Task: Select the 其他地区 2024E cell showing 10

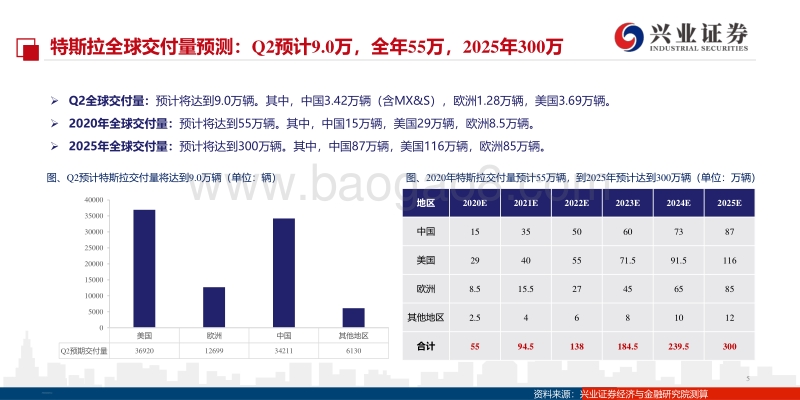Action: pyautogui.click(x=679, y=317)
